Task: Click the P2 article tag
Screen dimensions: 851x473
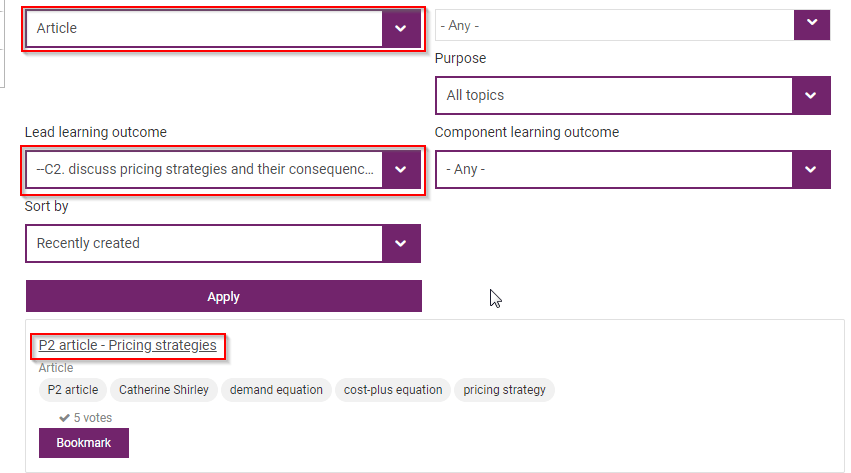Action: tap(73, 390)
